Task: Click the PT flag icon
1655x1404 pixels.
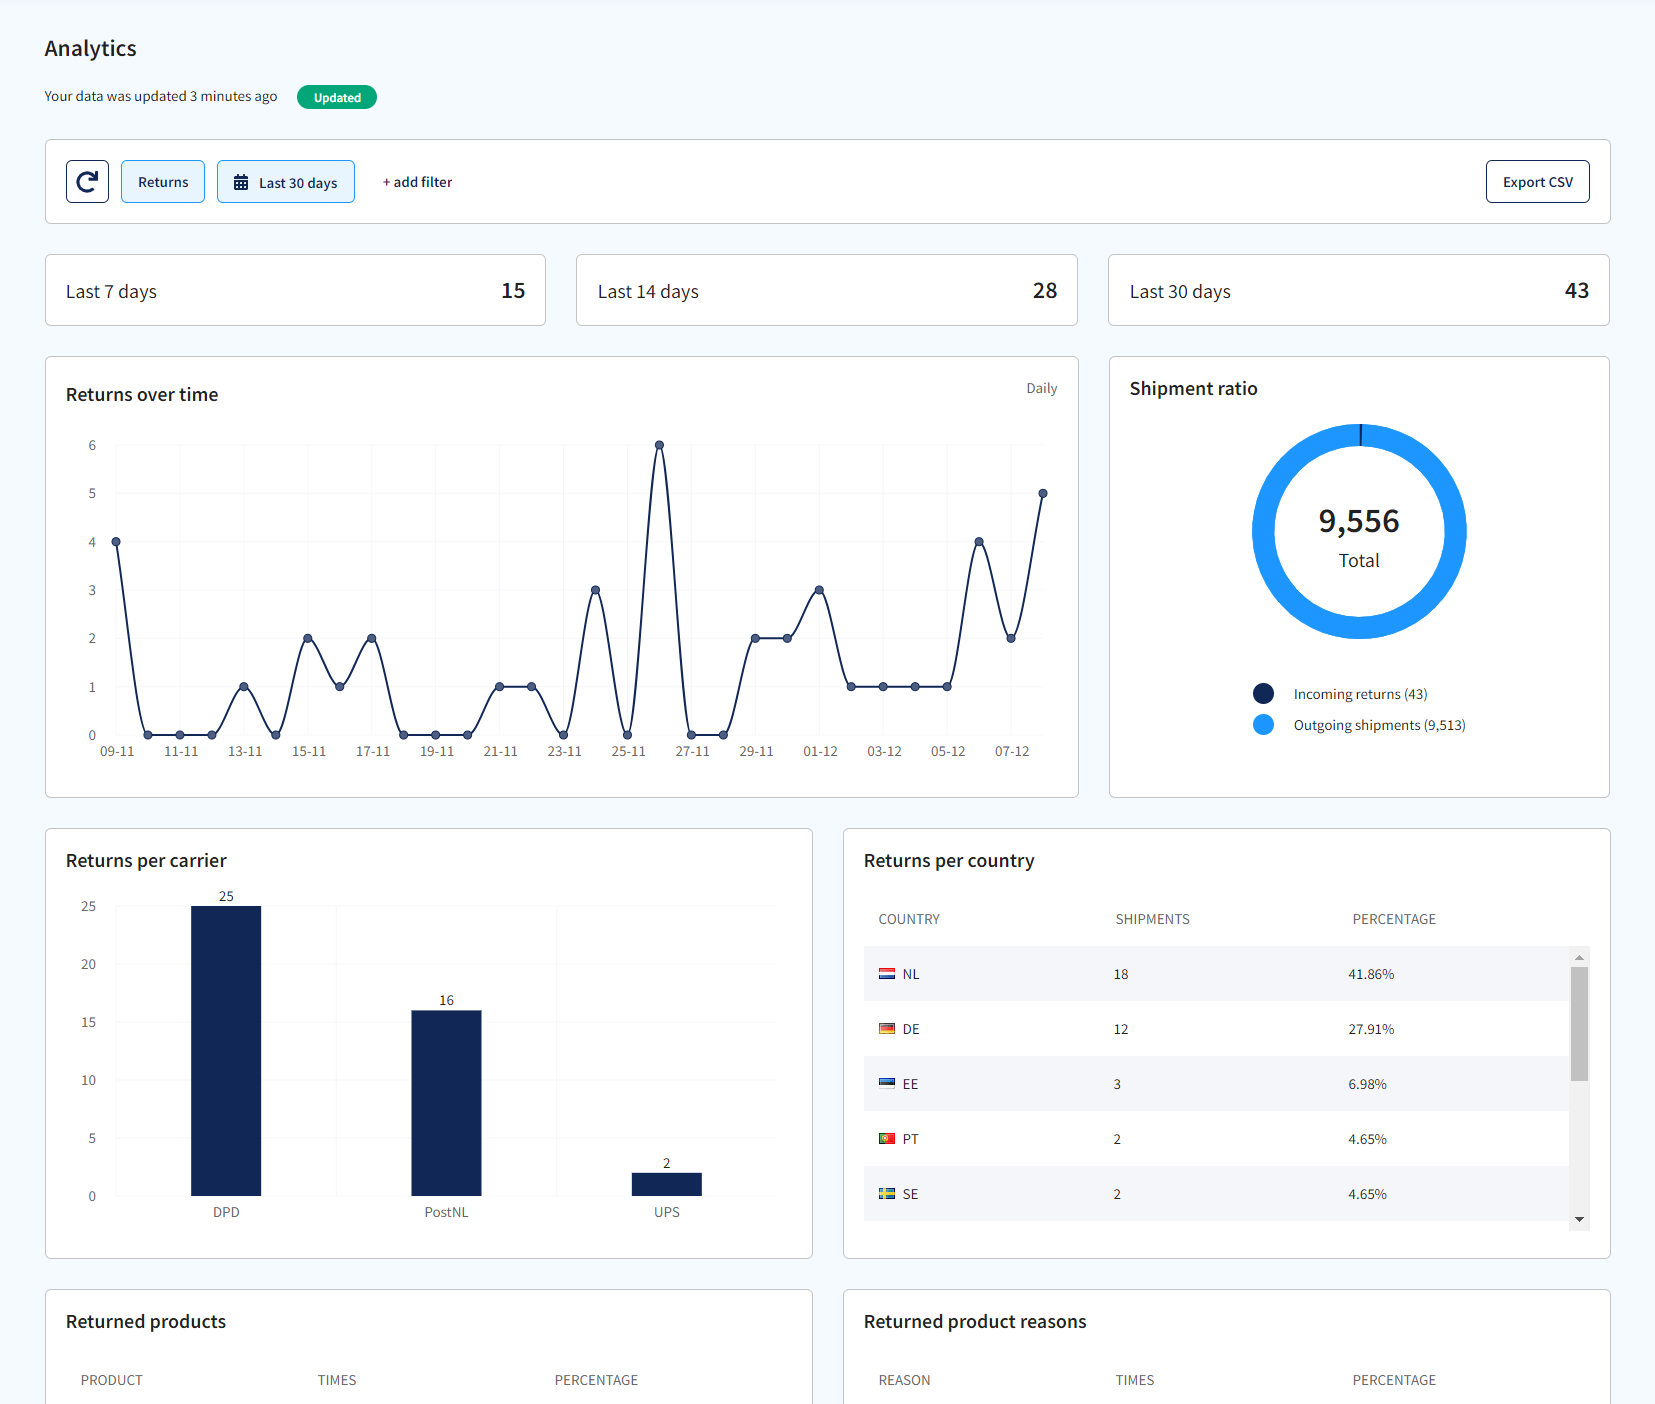Action: click(x=887, y=1138)
